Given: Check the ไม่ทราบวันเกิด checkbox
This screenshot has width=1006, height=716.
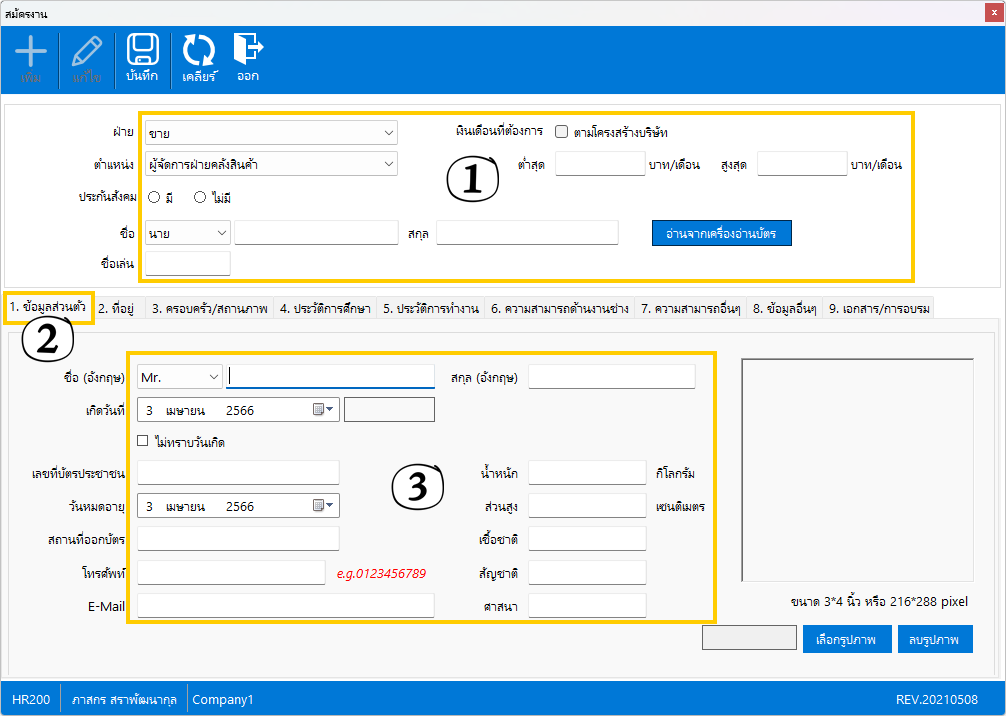Looking at the screenshot, I should [144, 441].
